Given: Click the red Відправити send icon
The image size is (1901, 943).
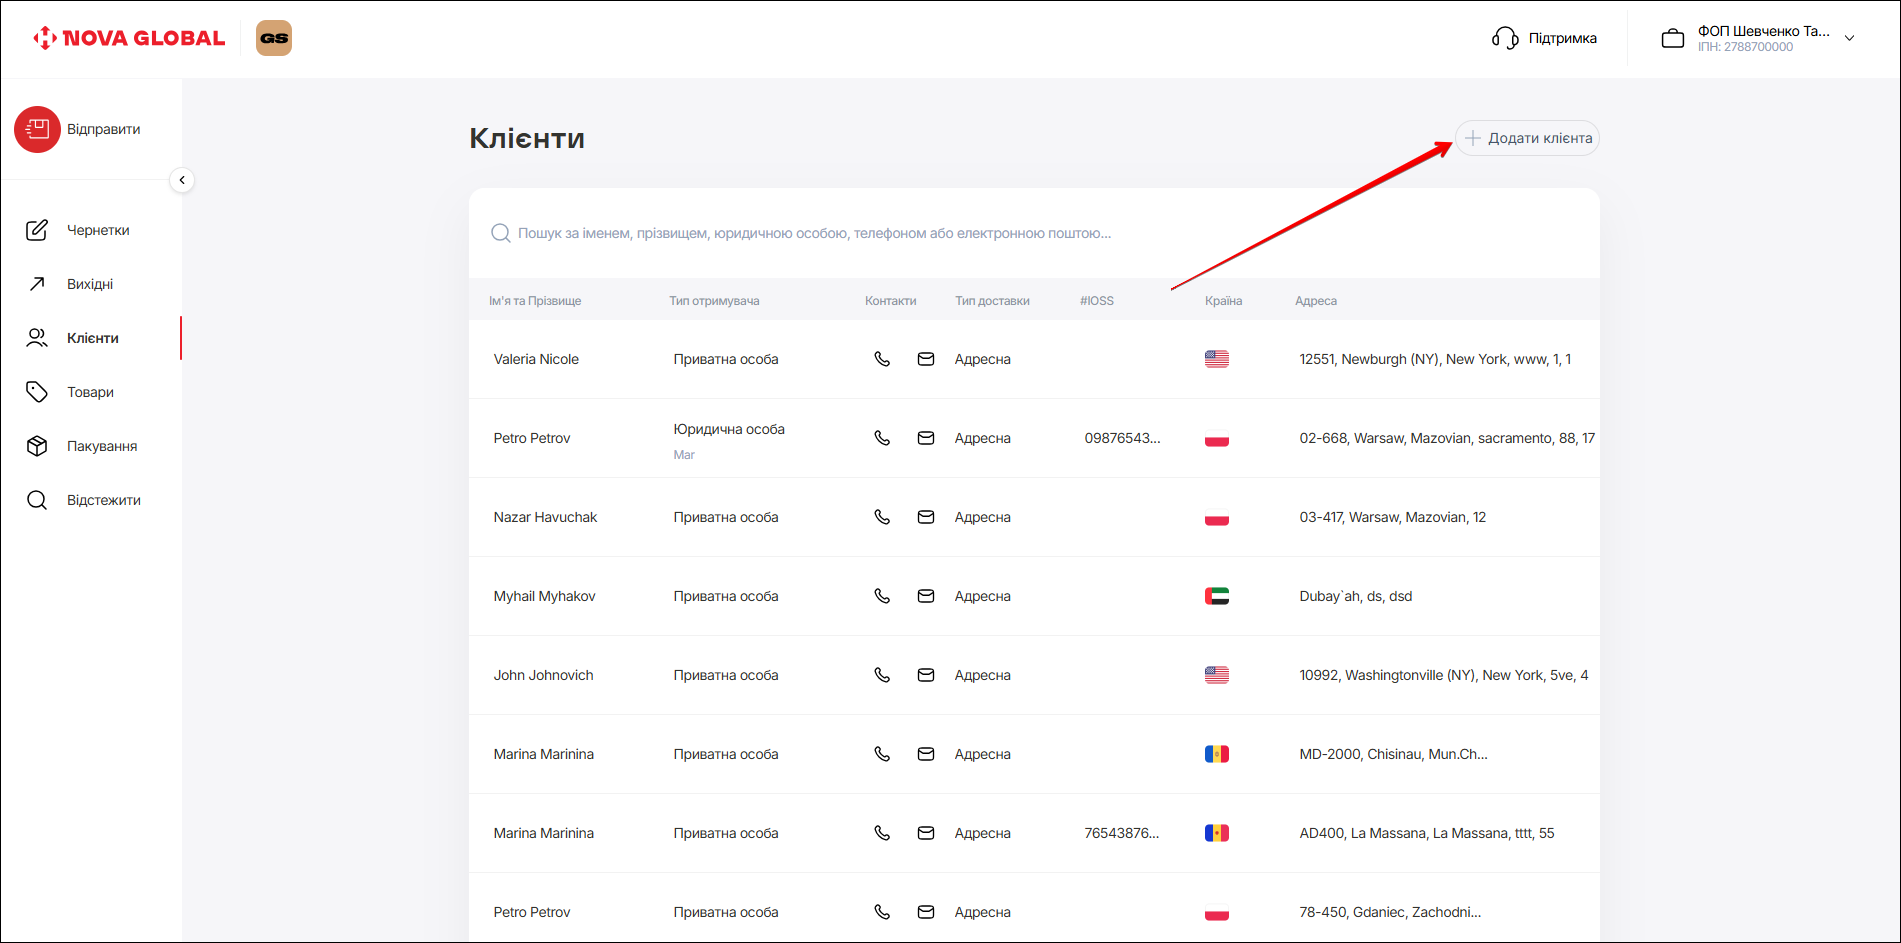Looking at the screenshot, I should pyautogui.click(x=37, y=129).
